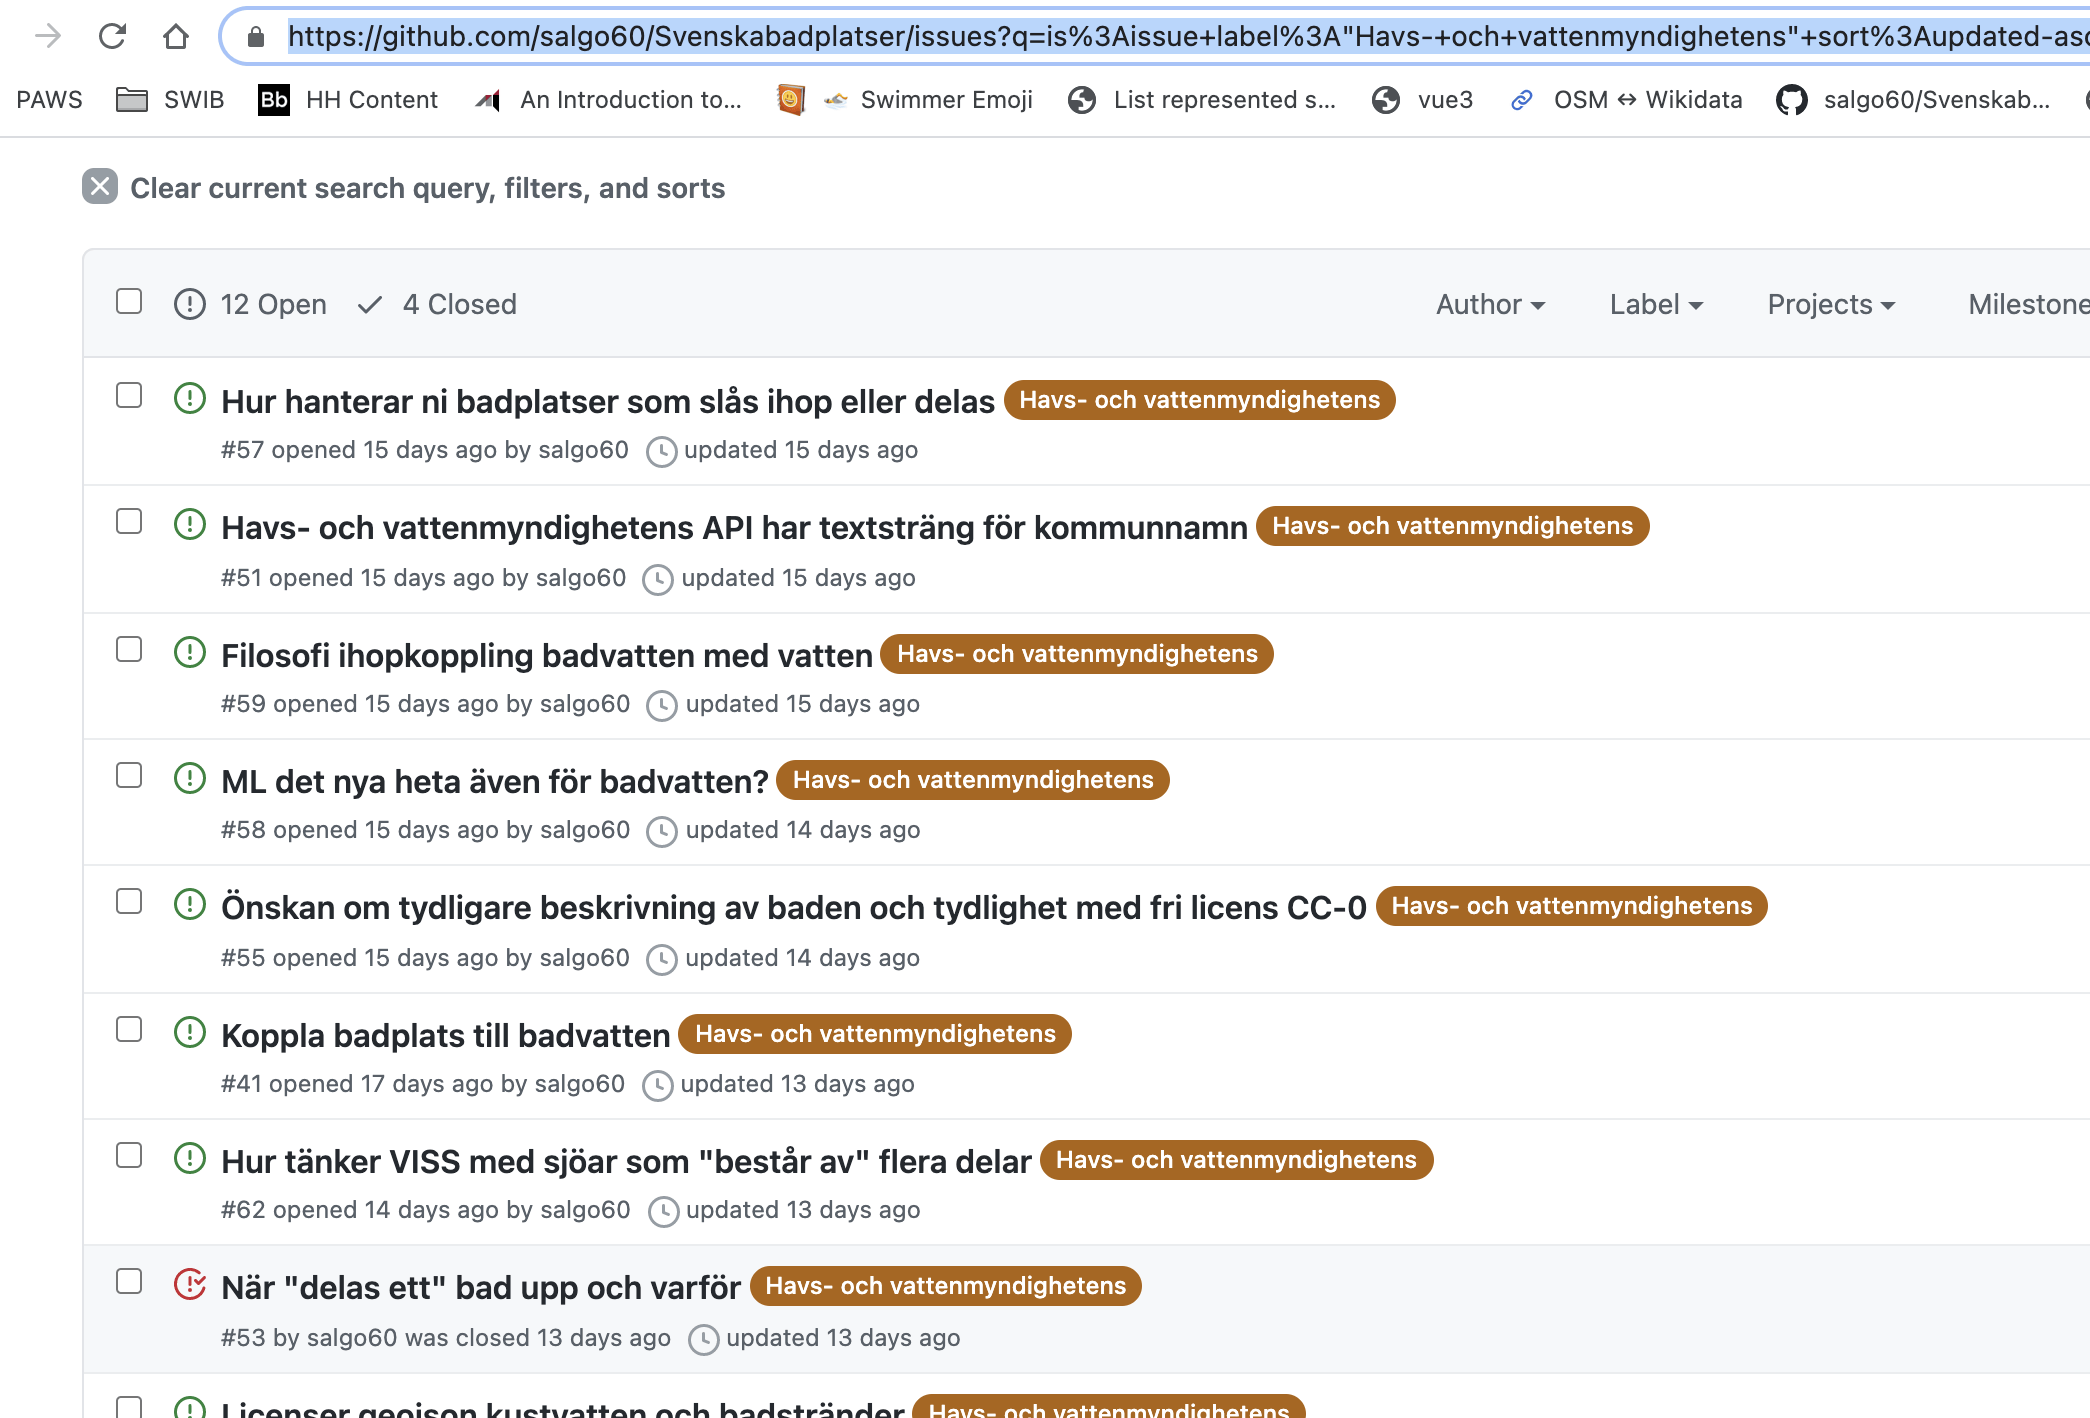Open the Label filter dropdown
The image size is (2090, 1418).
point(1656,305)
